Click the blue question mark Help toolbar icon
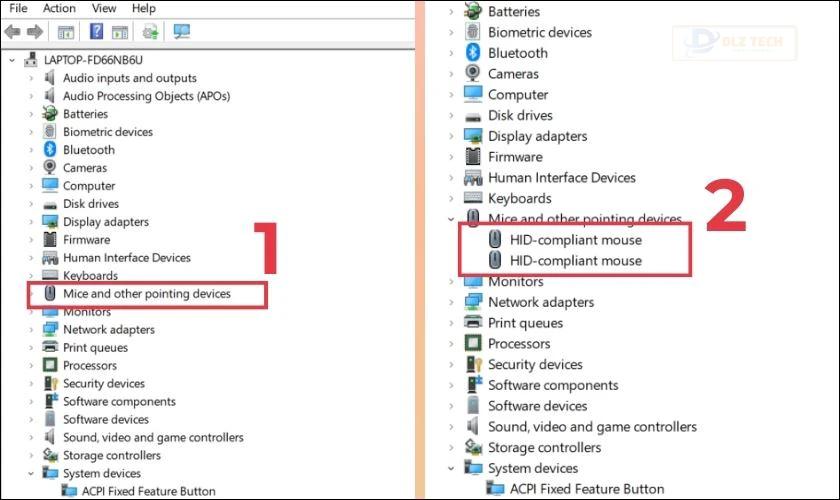Screen dimensions: 840x500 pos(96,32)
